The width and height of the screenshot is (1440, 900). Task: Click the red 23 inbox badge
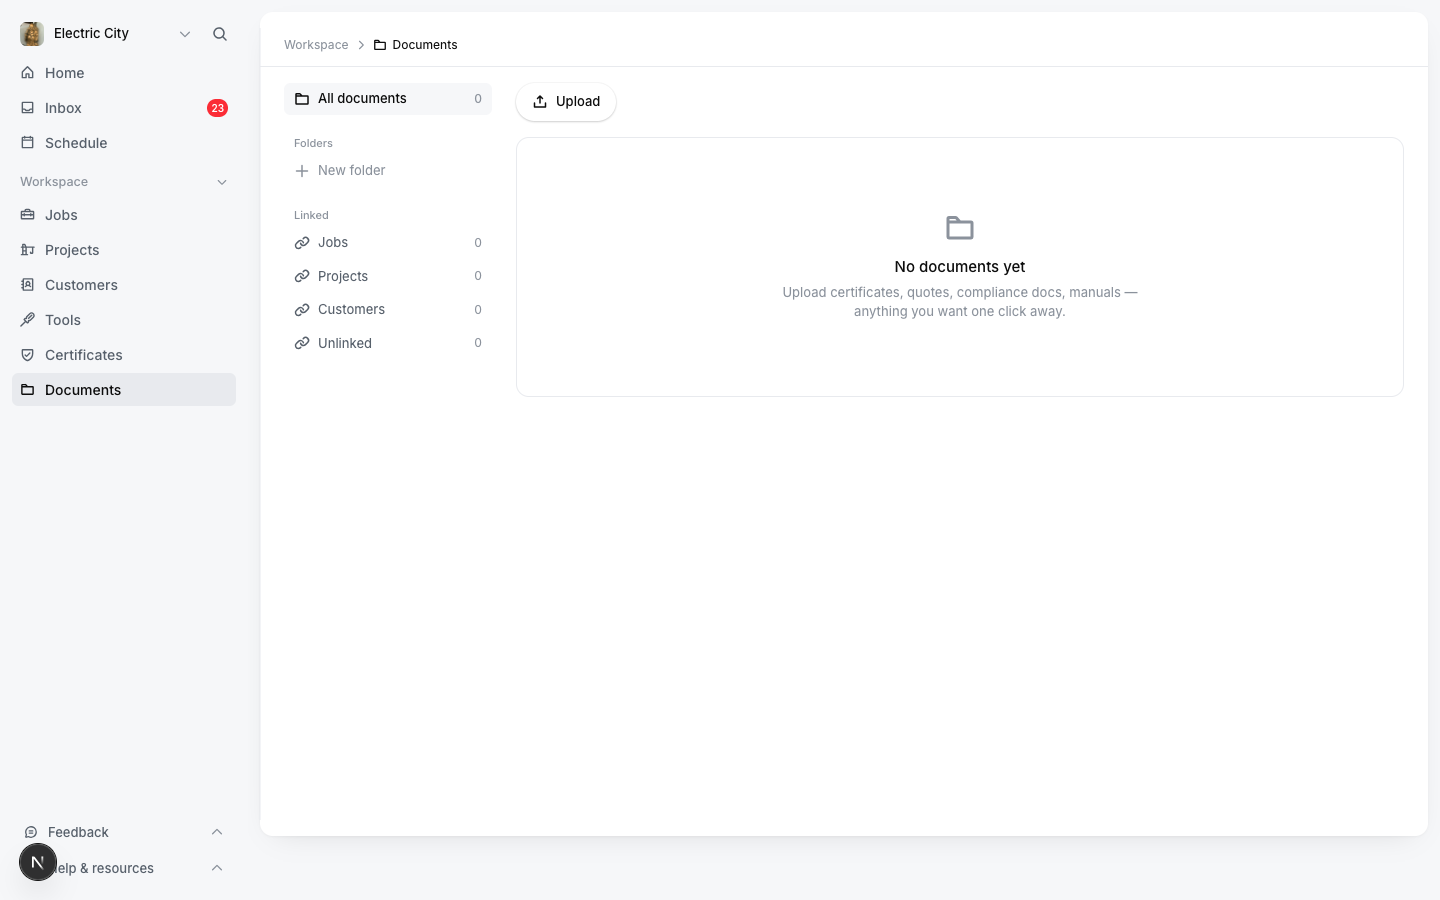click(x=217, y=108)
